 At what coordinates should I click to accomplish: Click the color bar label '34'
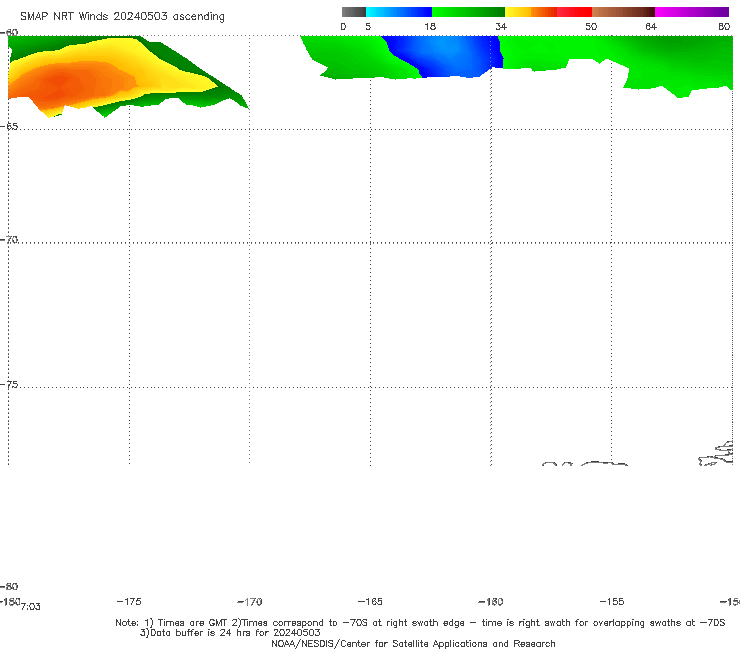point(501,27)
